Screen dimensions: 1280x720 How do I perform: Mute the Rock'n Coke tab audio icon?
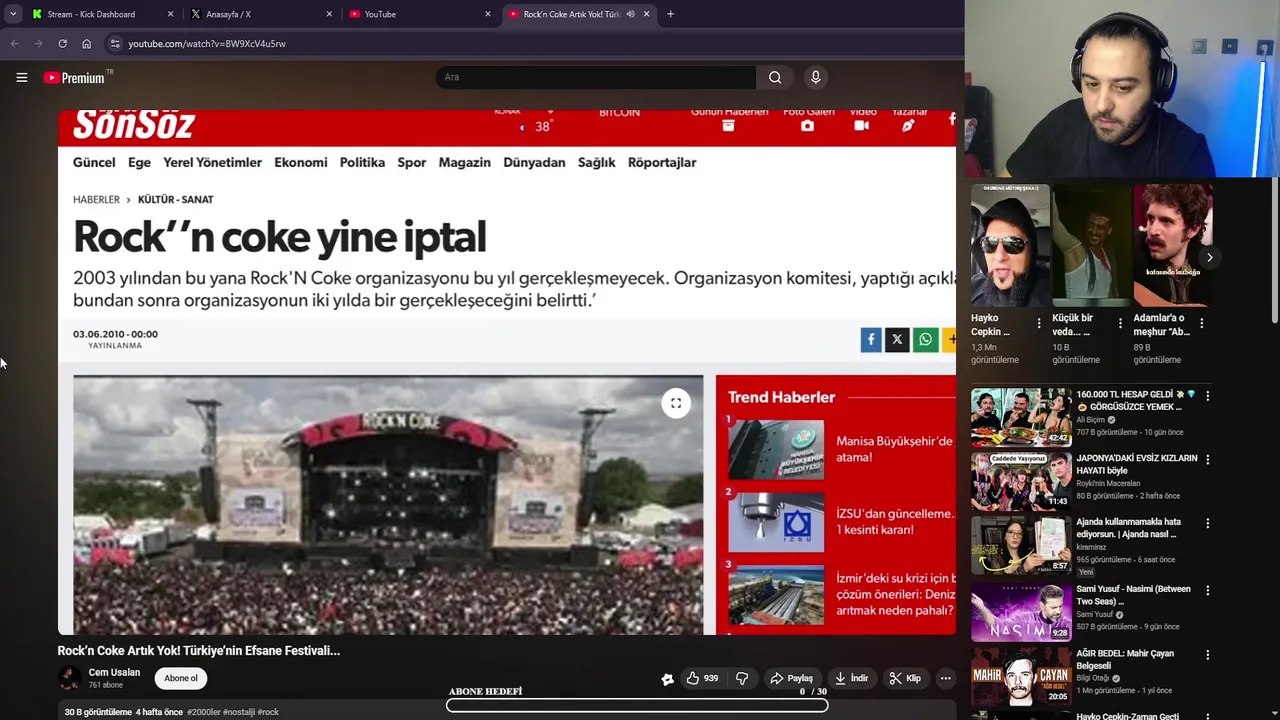pyautogui.click(x=630, y=14)
